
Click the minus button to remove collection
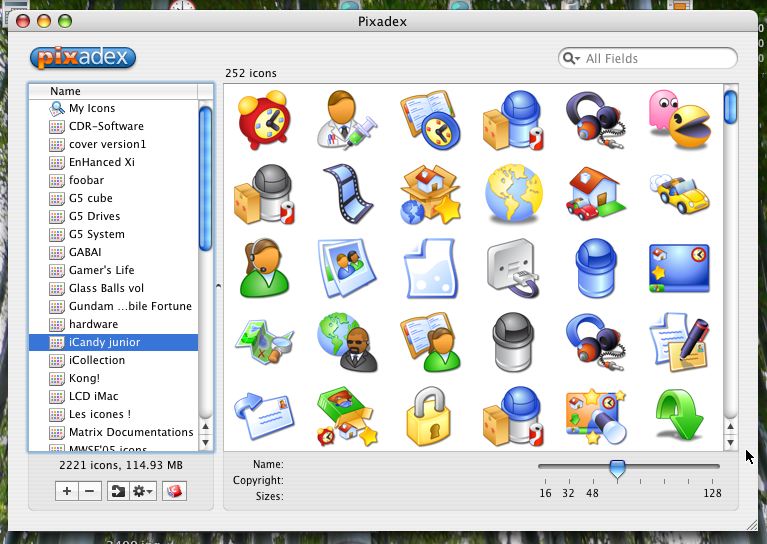tap(89, 491)
